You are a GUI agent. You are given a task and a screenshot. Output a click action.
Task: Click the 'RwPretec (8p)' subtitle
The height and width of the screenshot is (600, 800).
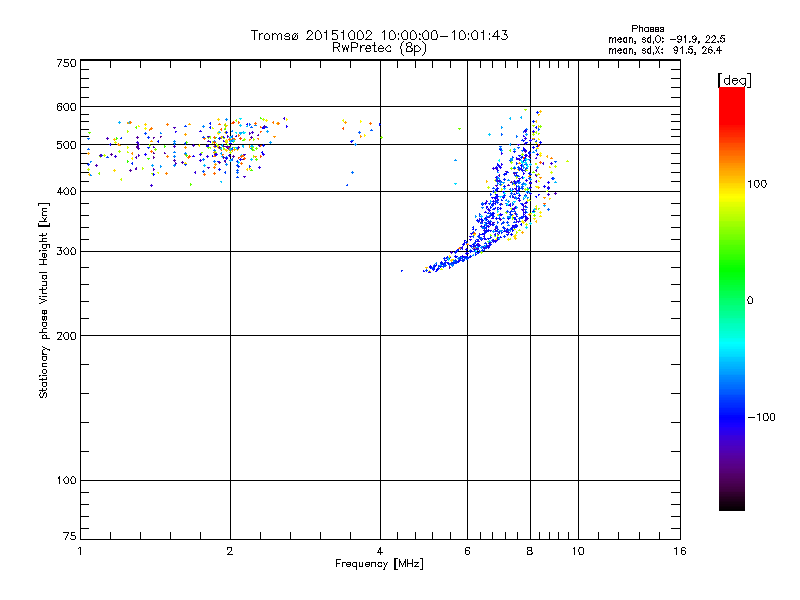[x=379, y=48]
